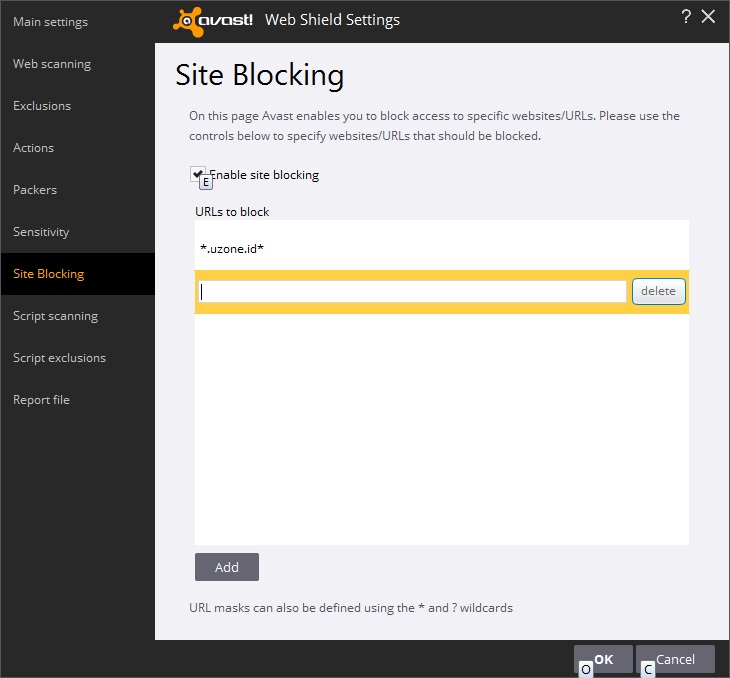Open Report file settings

tap(41, 400)
